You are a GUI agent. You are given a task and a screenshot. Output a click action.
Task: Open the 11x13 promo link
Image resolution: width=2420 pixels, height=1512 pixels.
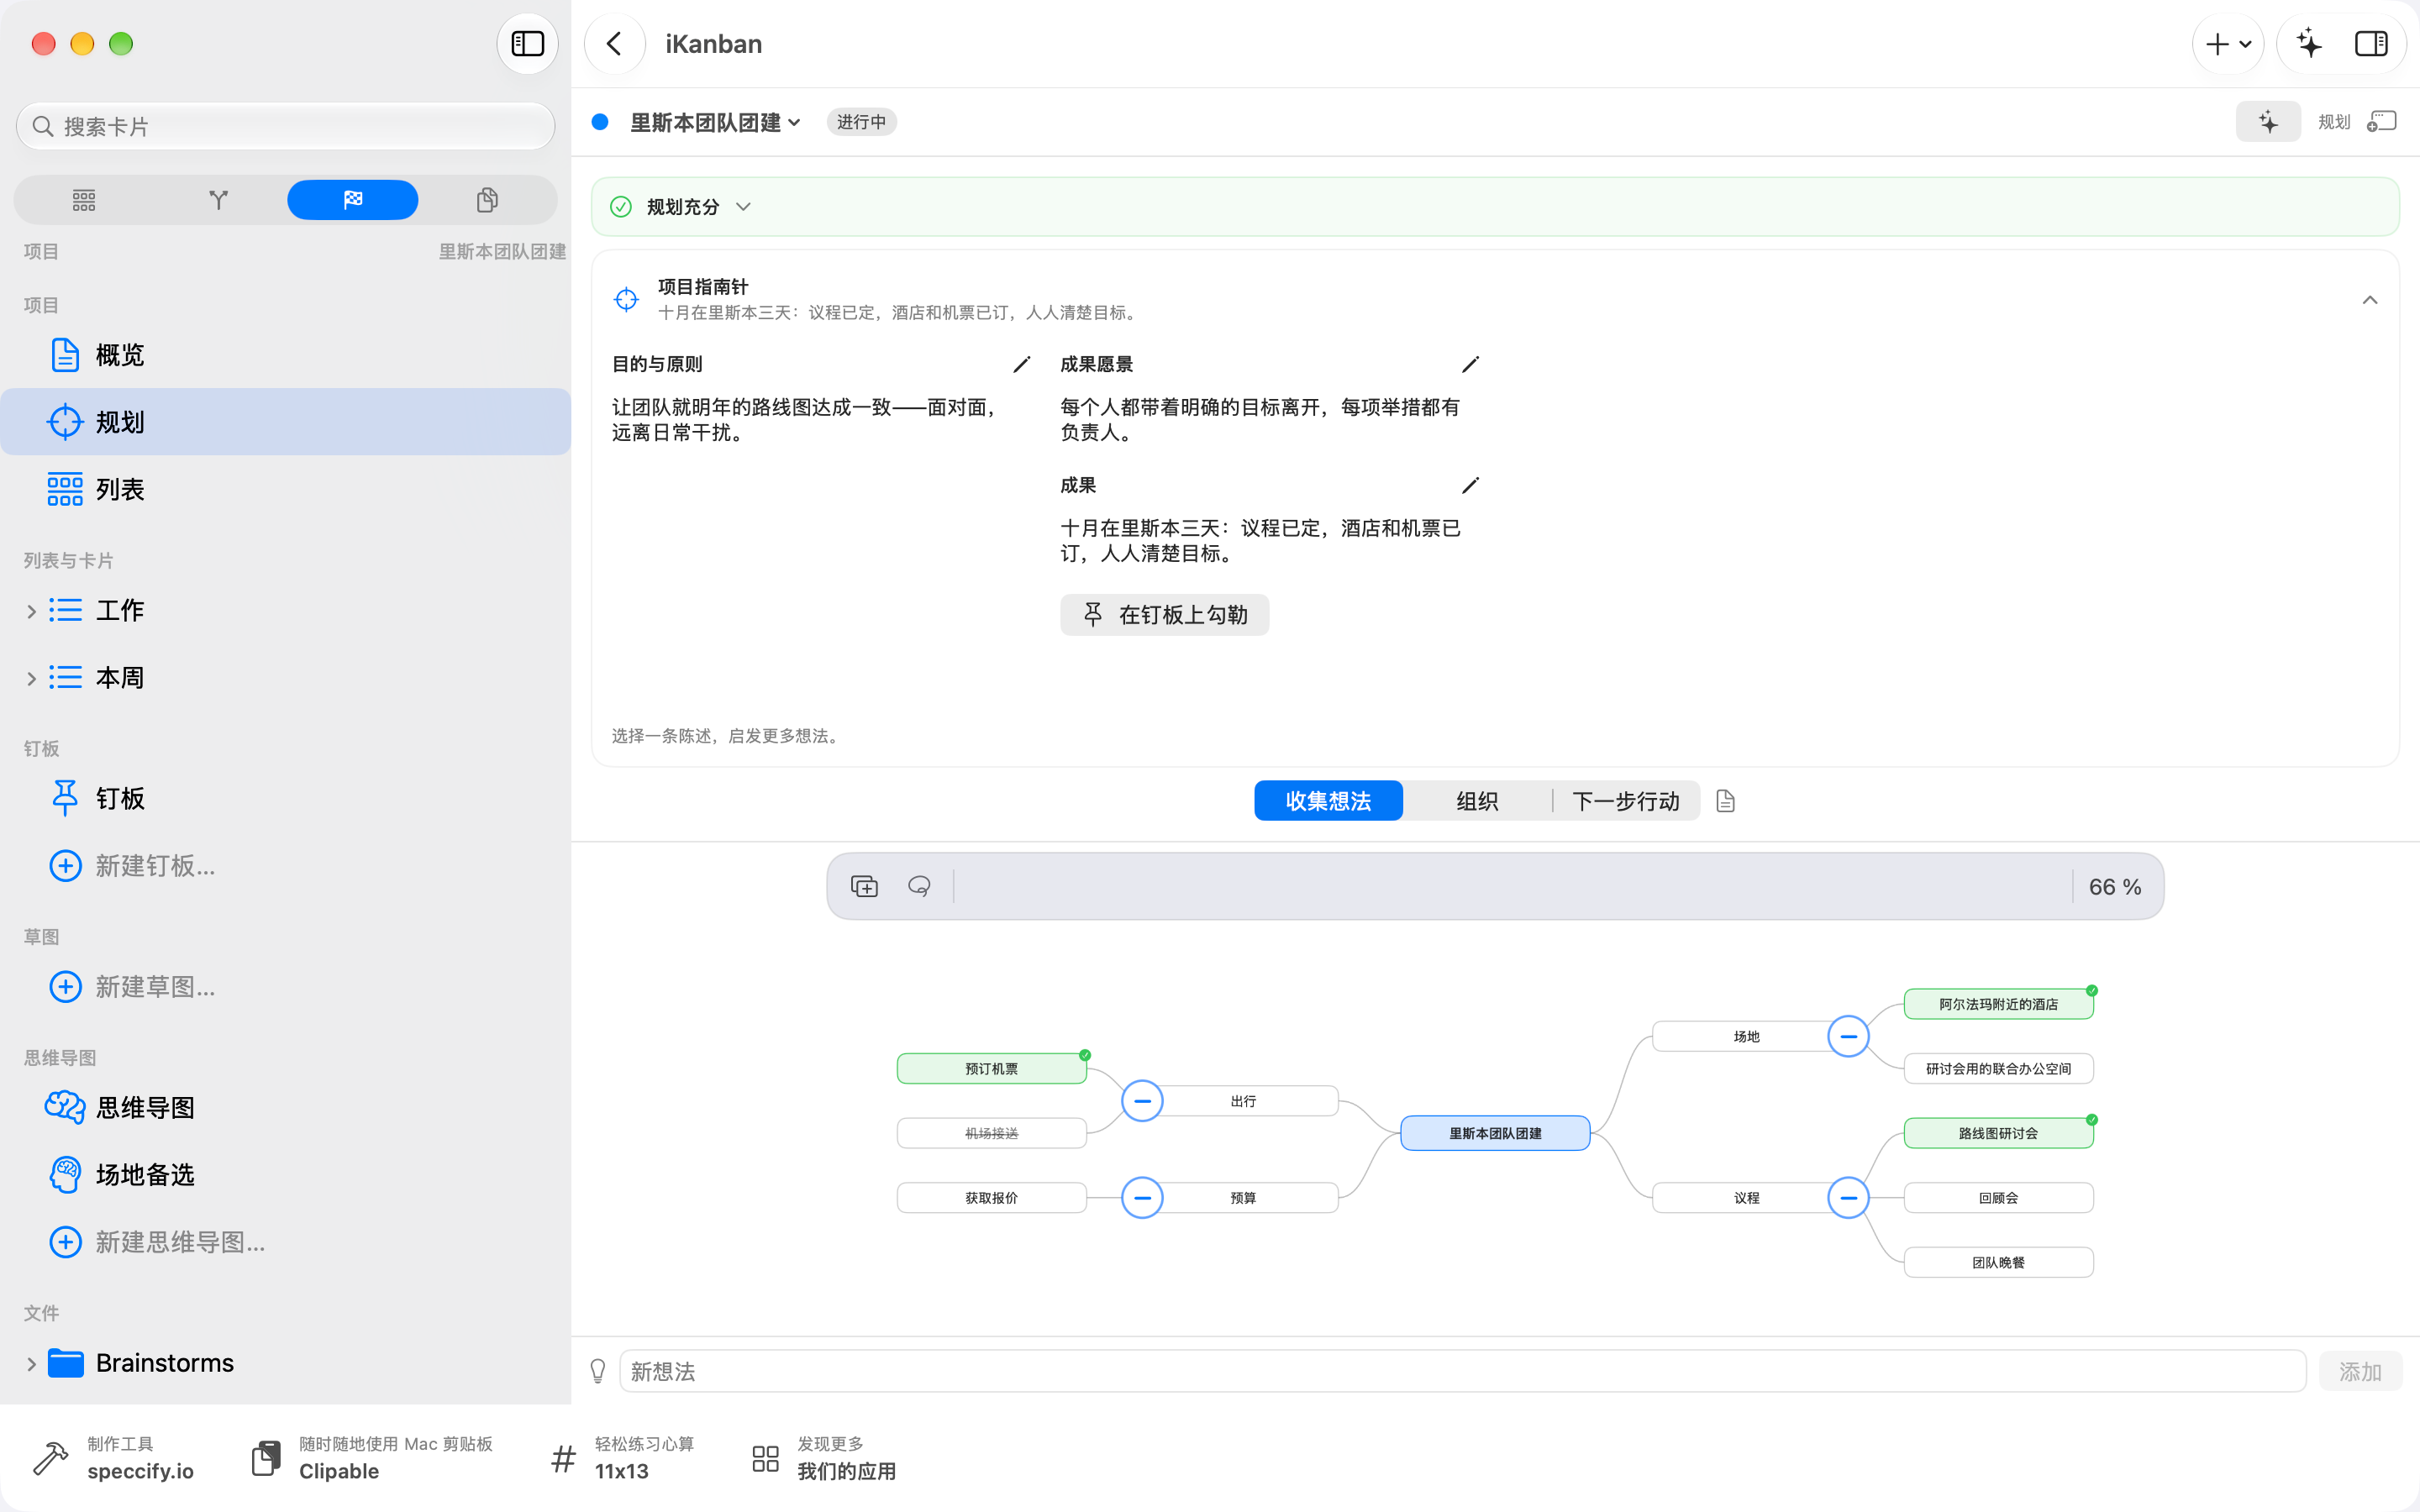(x=622, y=1458)
